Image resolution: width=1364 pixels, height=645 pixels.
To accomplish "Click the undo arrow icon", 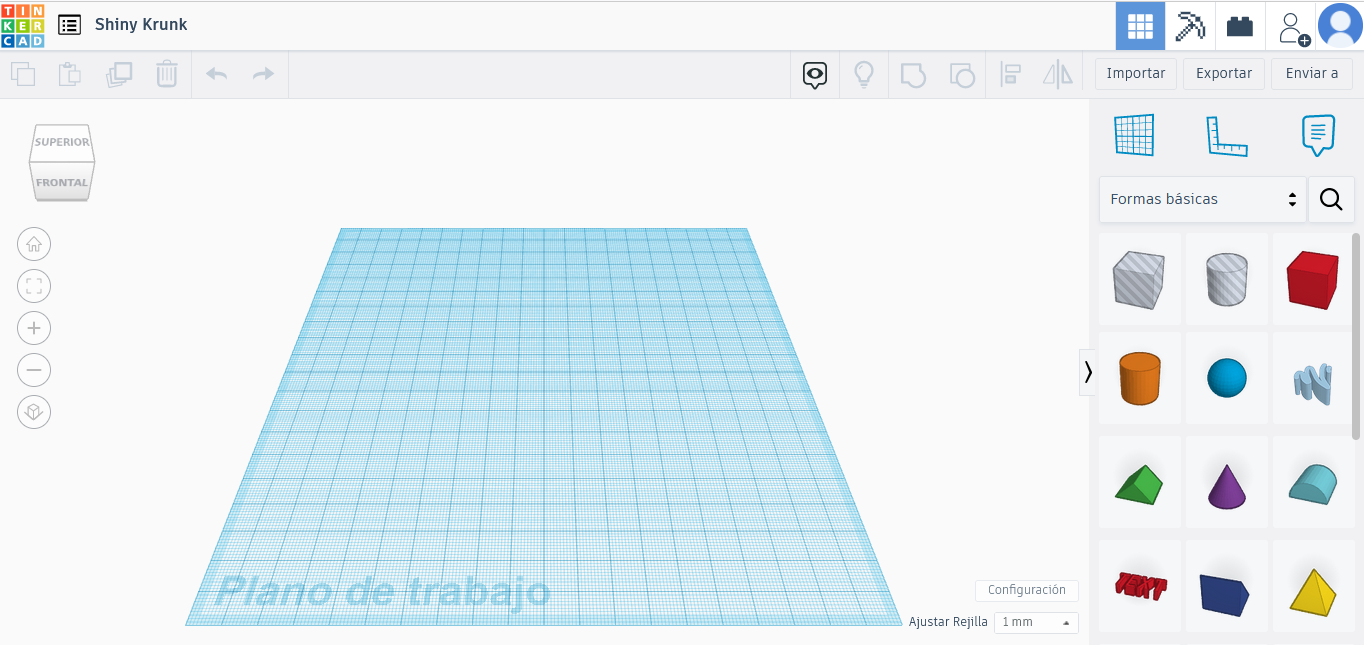I will (216, 73).
